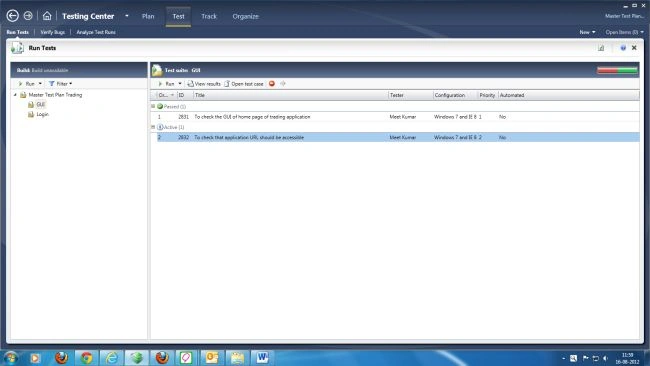Open the file explorer taskbar icon
650x366 pixels.
coord(237,358)
